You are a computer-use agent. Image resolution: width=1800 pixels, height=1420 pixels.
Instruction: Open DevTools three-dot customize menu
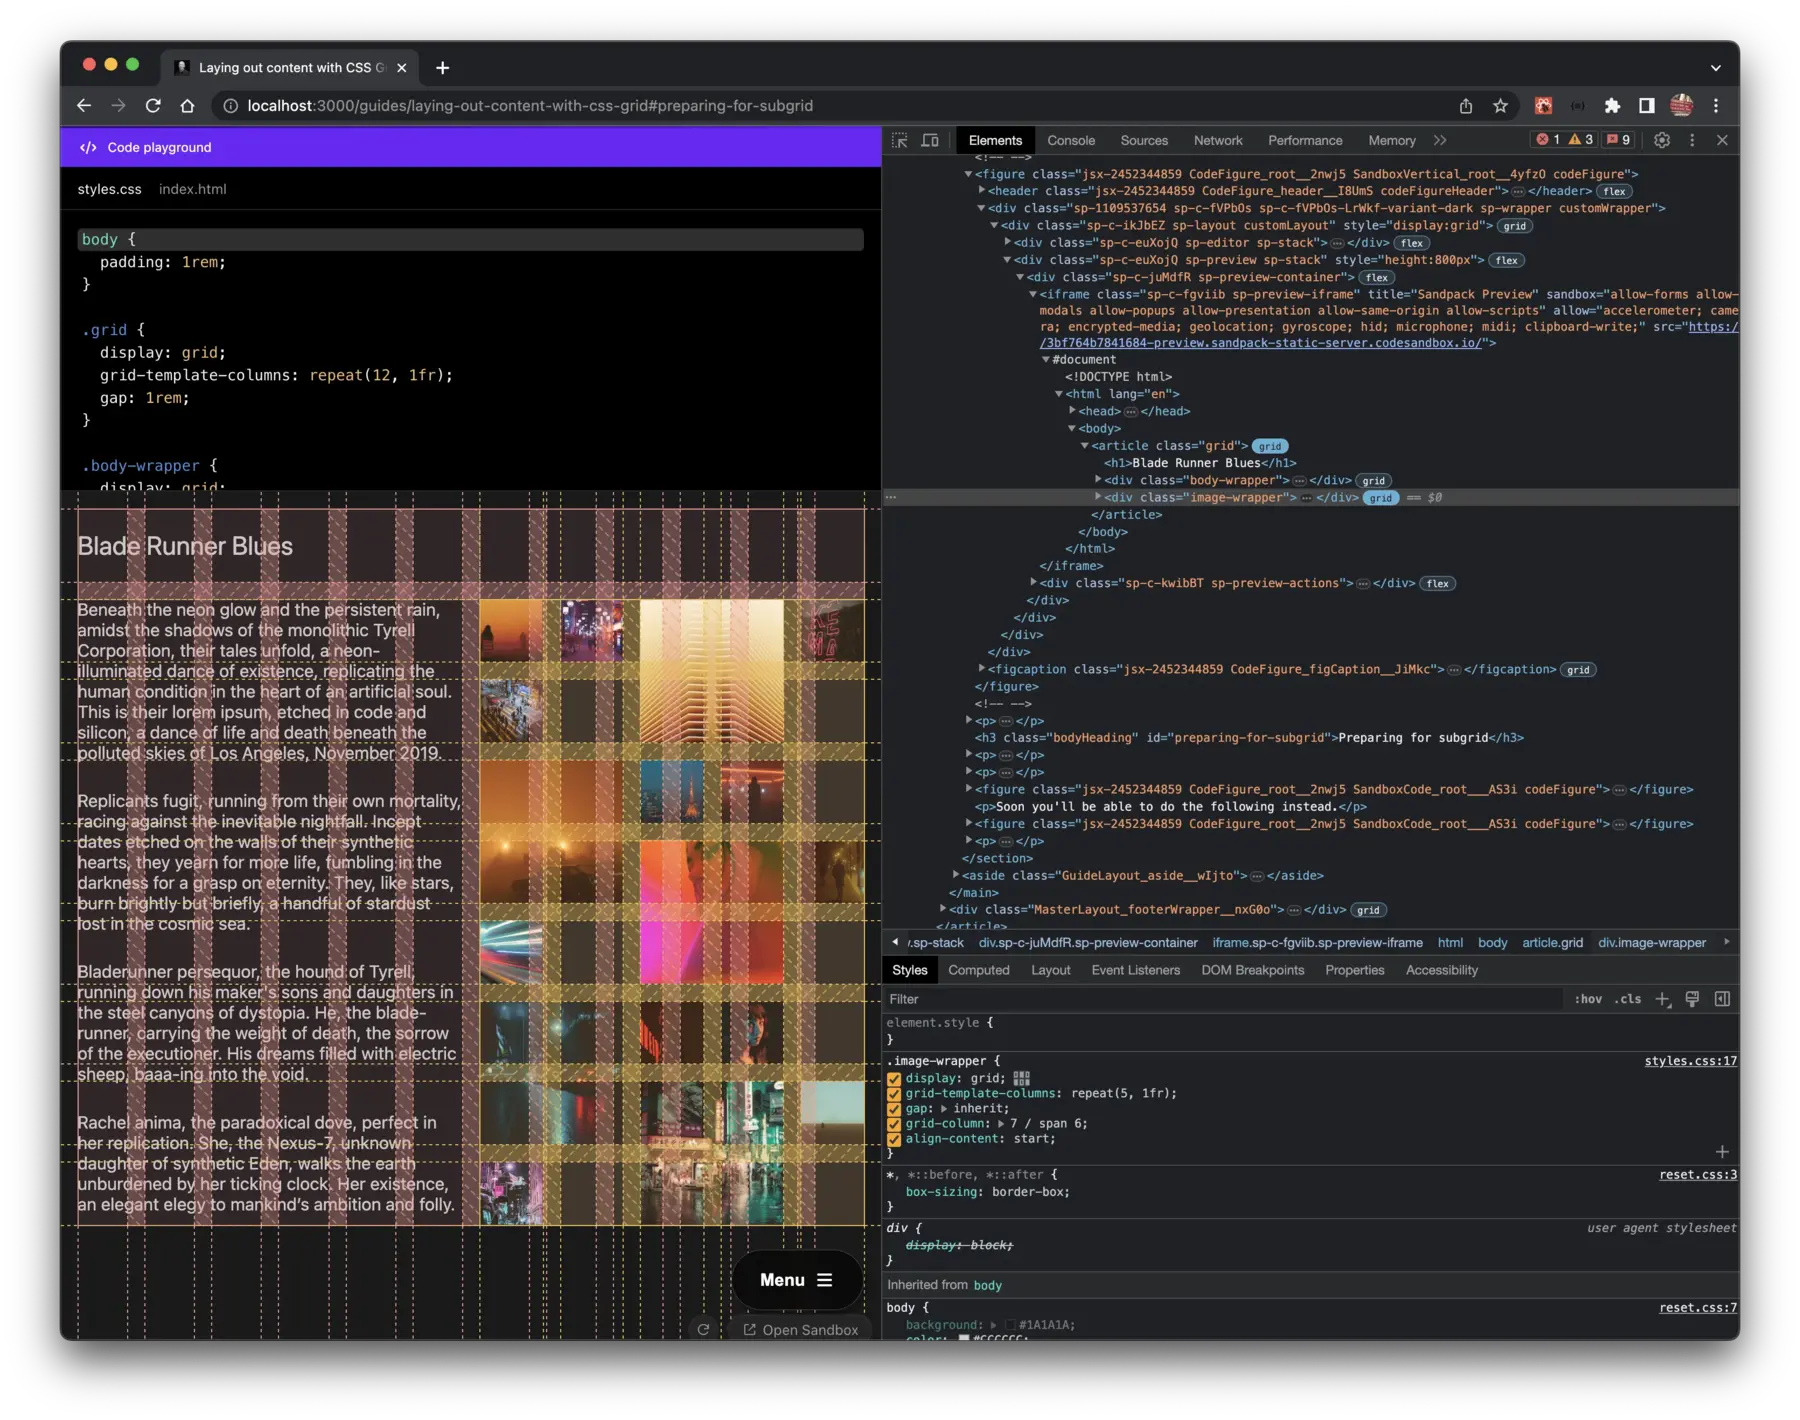[x=1692, y=140]
